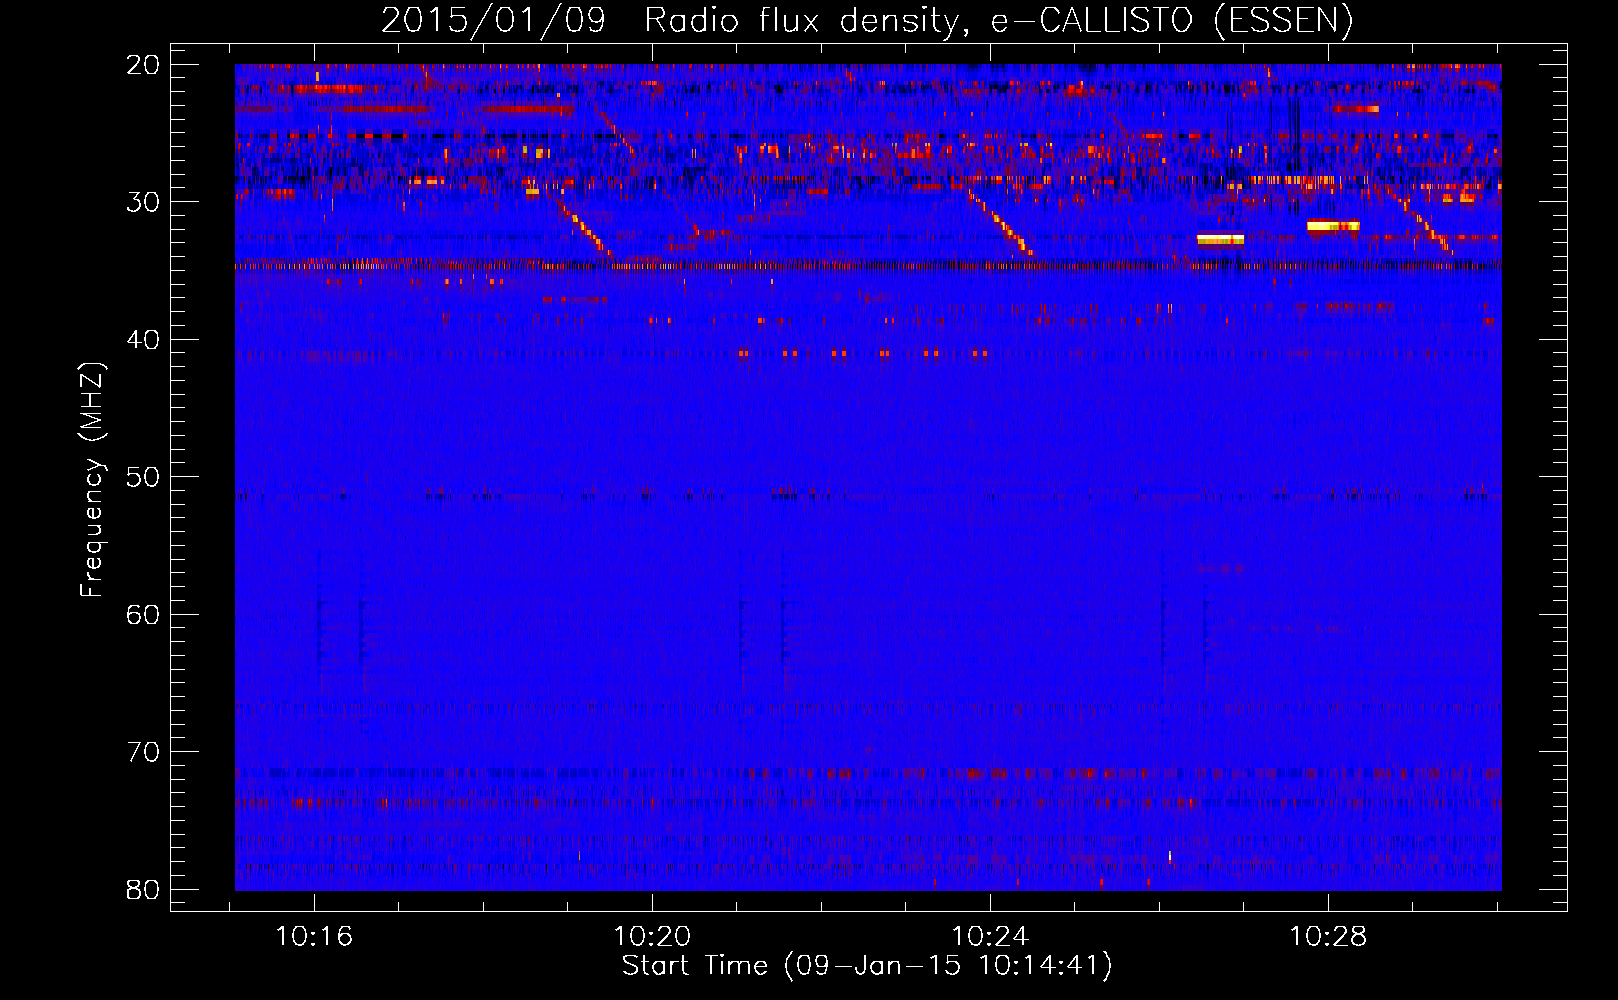Click the bright yellow burst near 10:28
The height and width of the screenshot is (1000, 1618).
1333,226
